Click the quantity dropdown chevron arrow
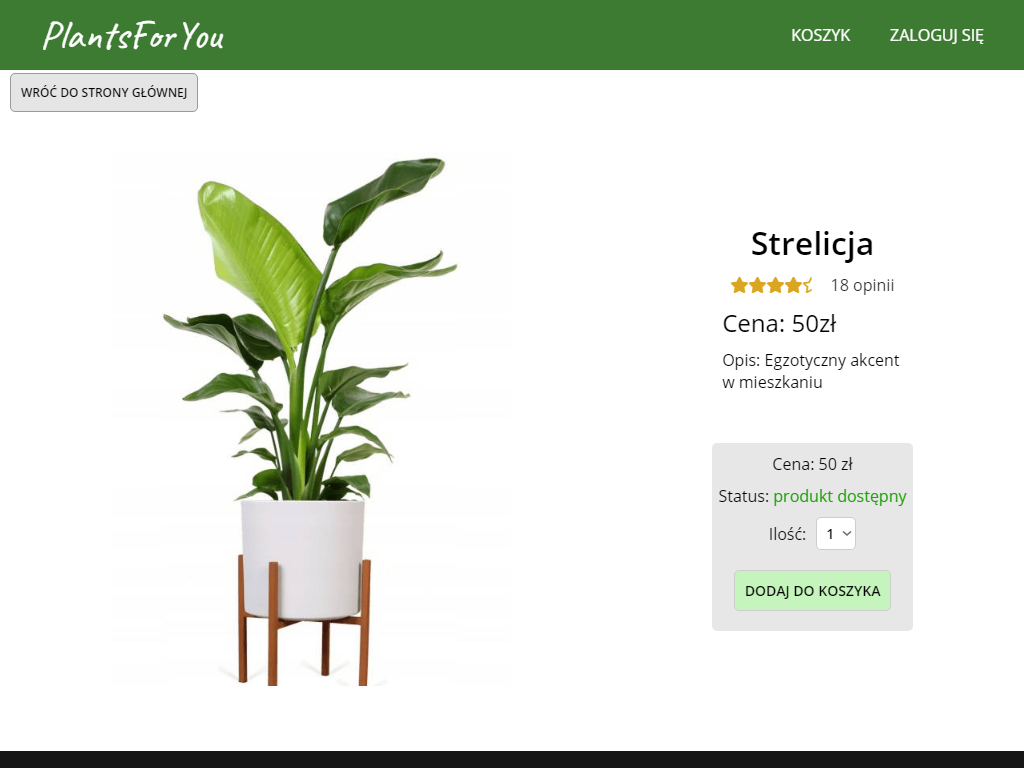The image size is (1024, 768). point(847,534)
